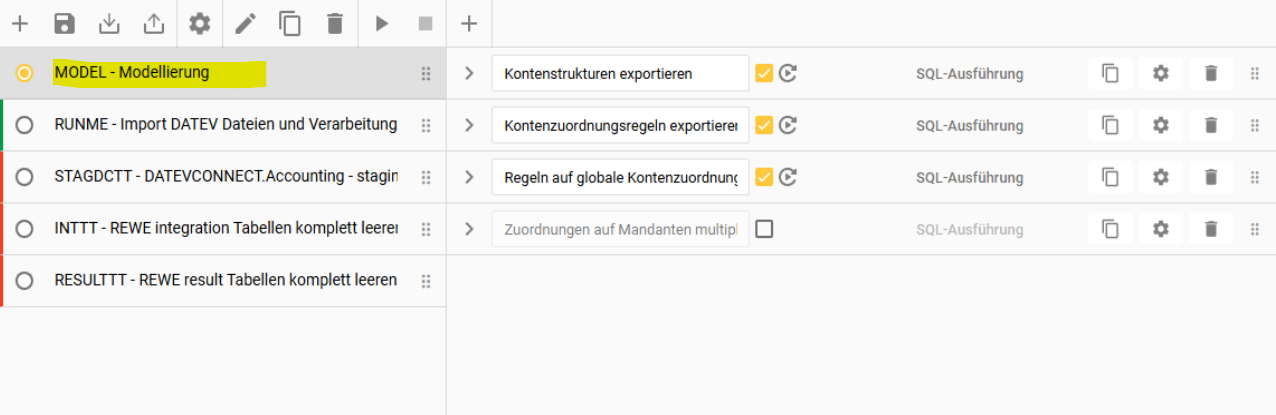Open settings gear for Kontenzuordnungsregeln exportieren step
The image size is (1276, 415).
(x=1160, y=125)
